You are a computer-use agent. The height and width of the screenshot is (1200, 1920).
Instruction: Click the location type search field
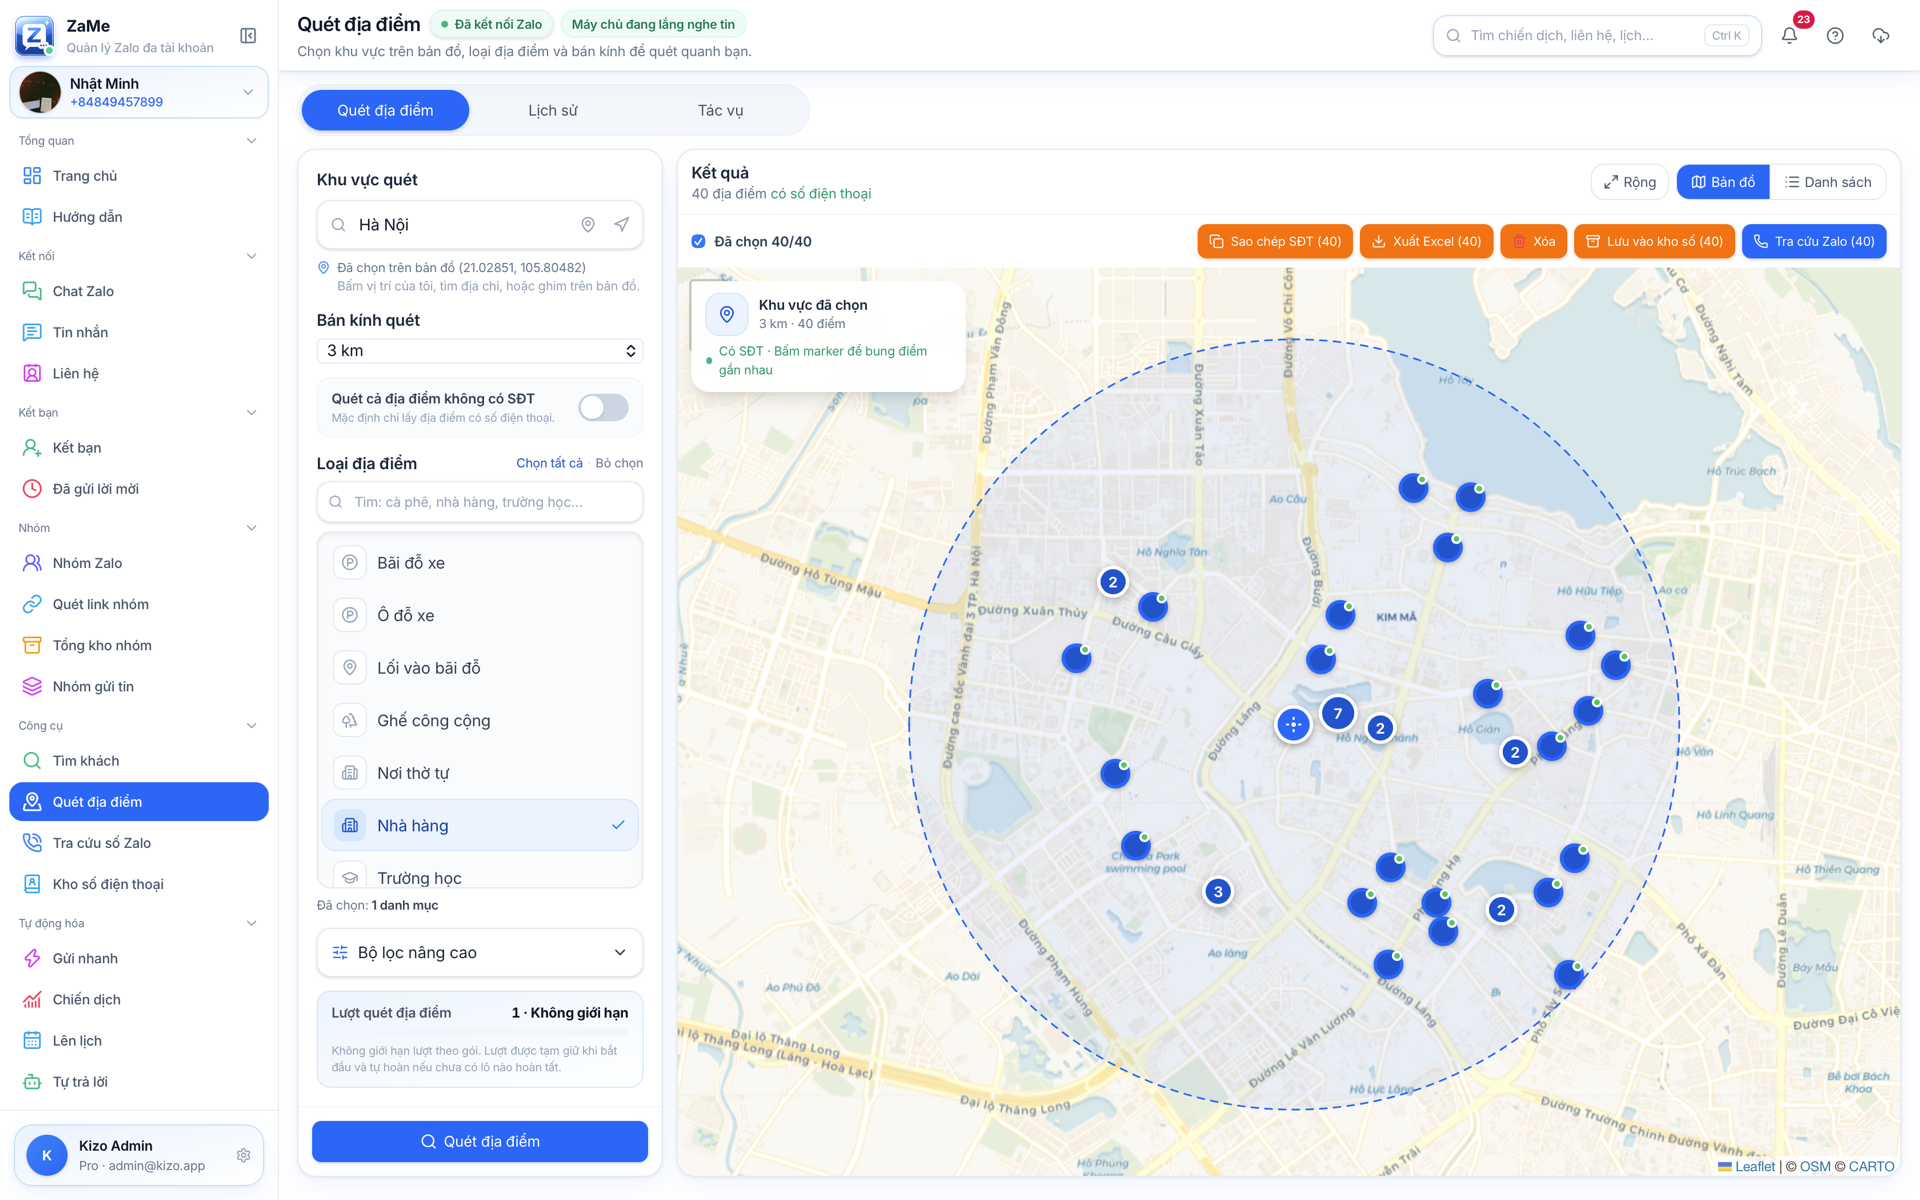click(x=480, y=502)
